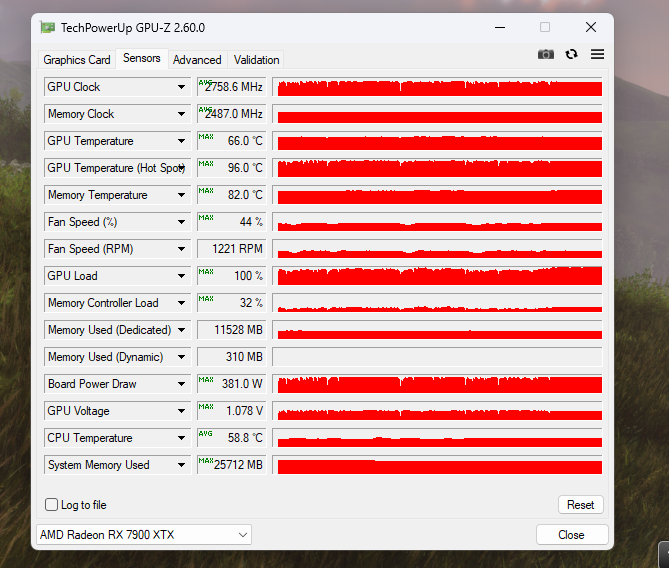
Task: Click the GPU Load history graph
Action: click(x=437, y=276)
